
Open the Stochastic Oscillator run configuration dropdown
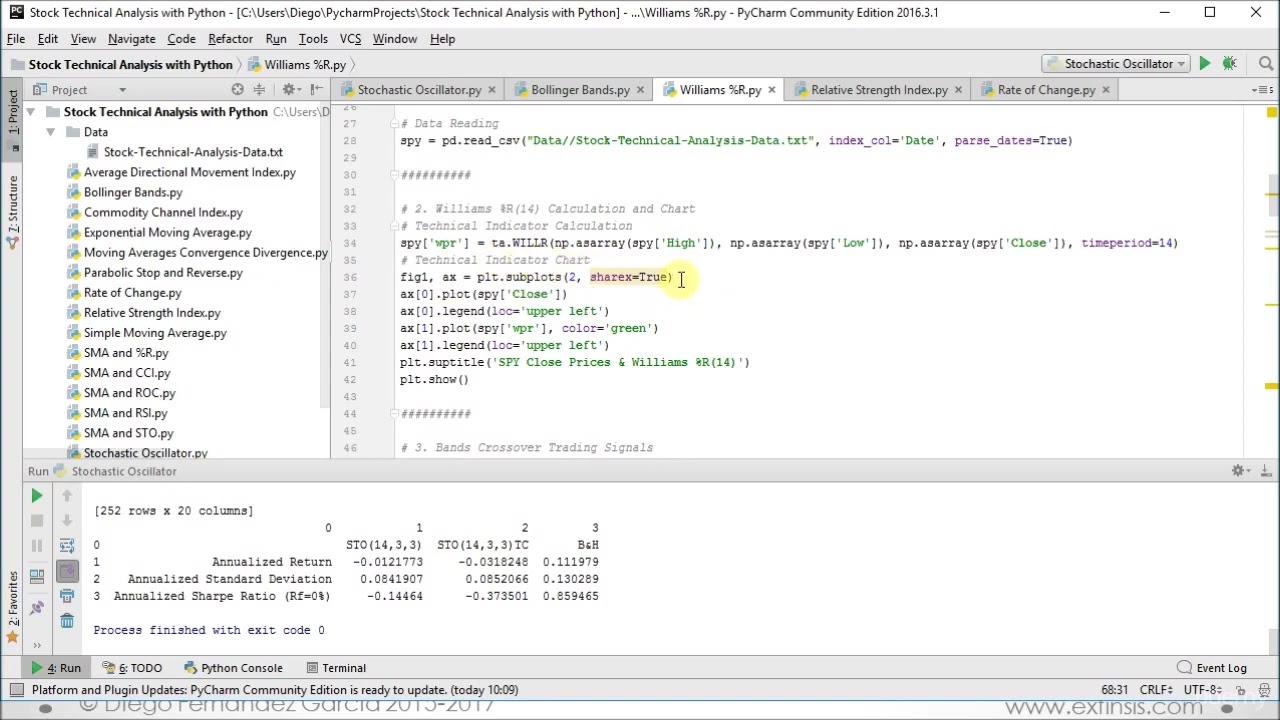pyautogui.click(x=1116, y=63)
